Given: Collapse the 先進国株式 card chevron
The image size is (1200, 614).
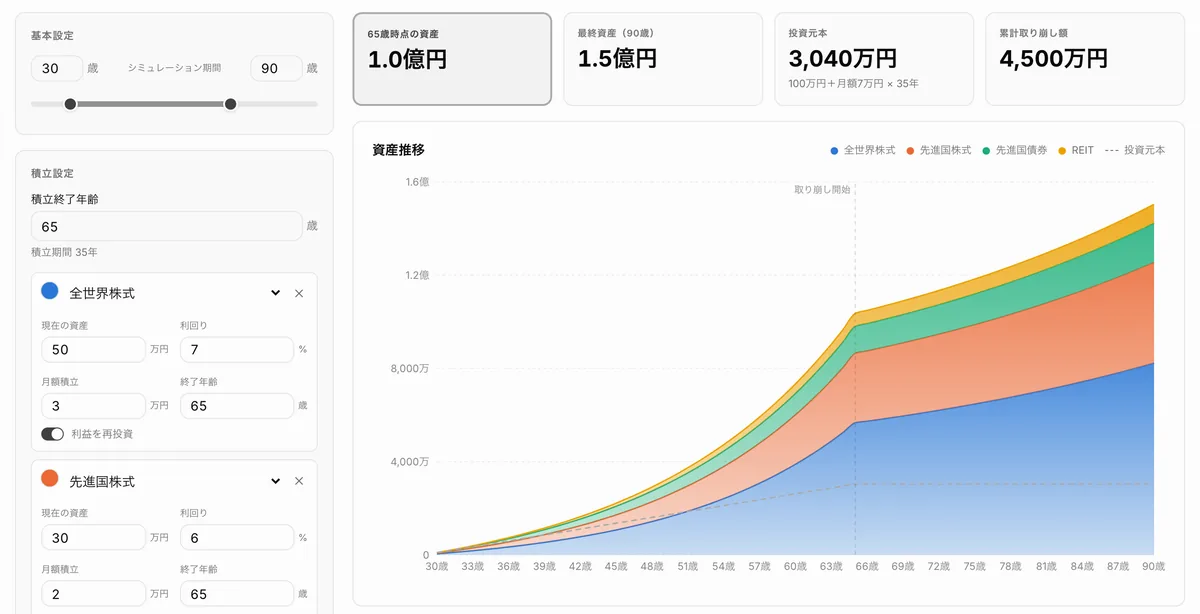Looking at the screenshot, I should coord(276,481).
